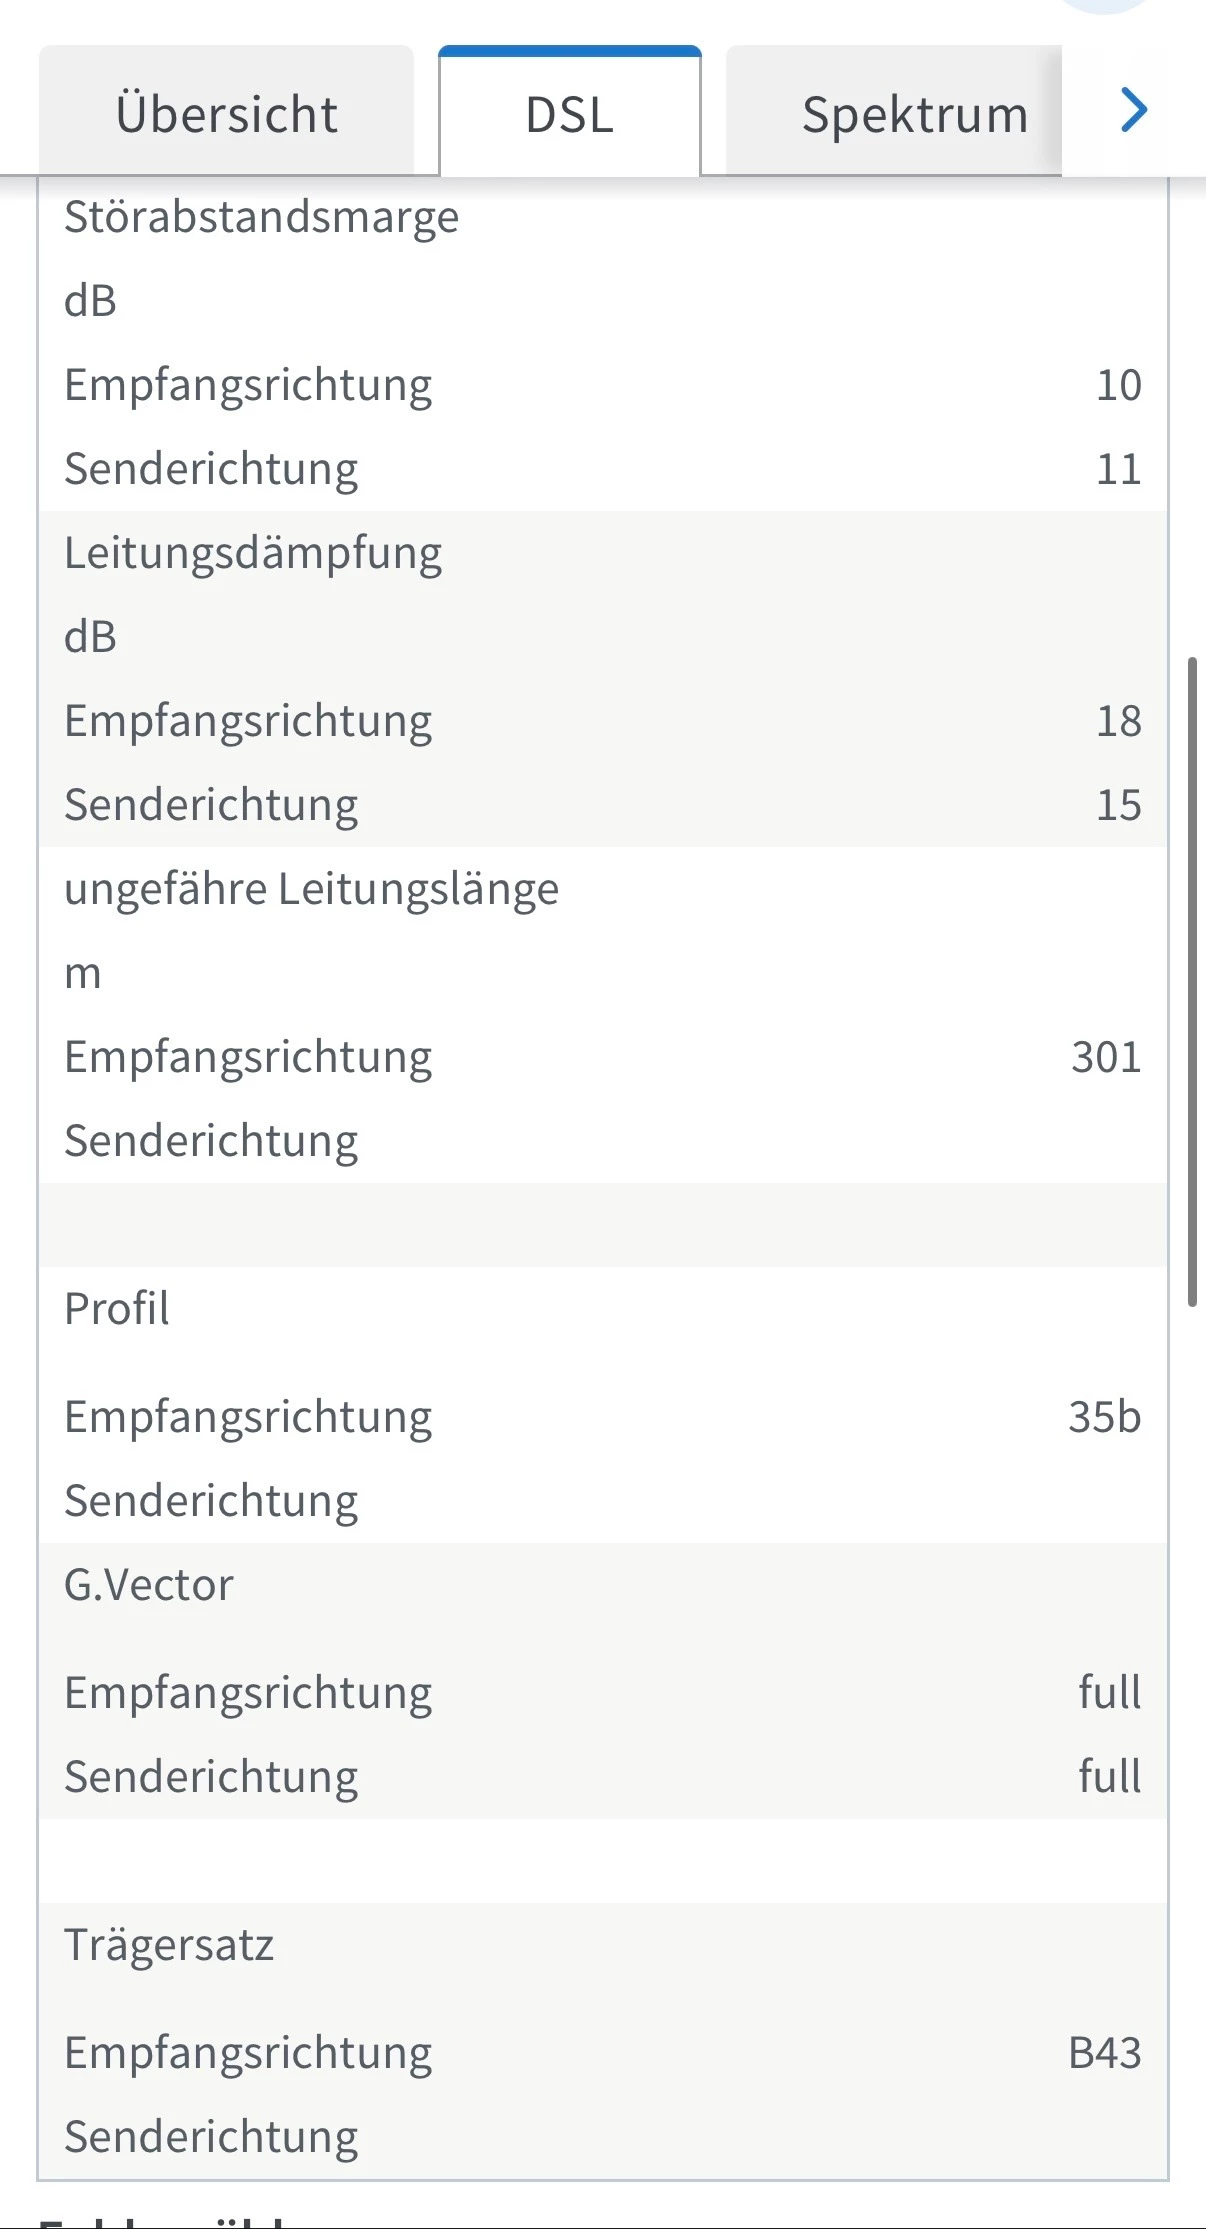Viewport: 1206px width, 2229px height.
Task: Open the Spektrum tab
Action: 914,113
